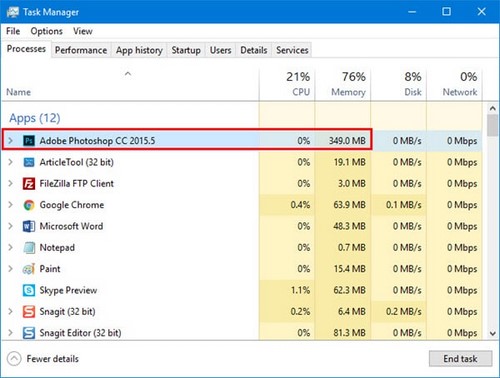Screen dimensions: 500x378
Task: Click the Notepad icon
Action: click(29, 248)
